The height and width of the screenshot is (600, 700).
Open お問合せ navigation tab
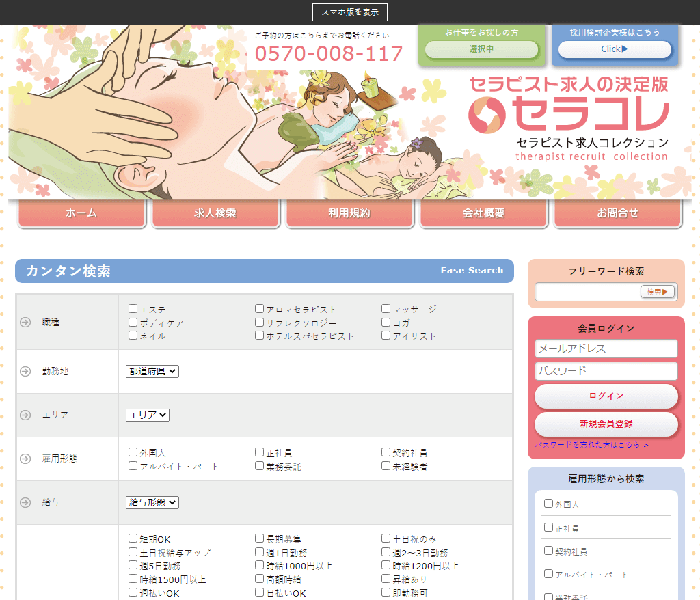click(x=618, y=213)
